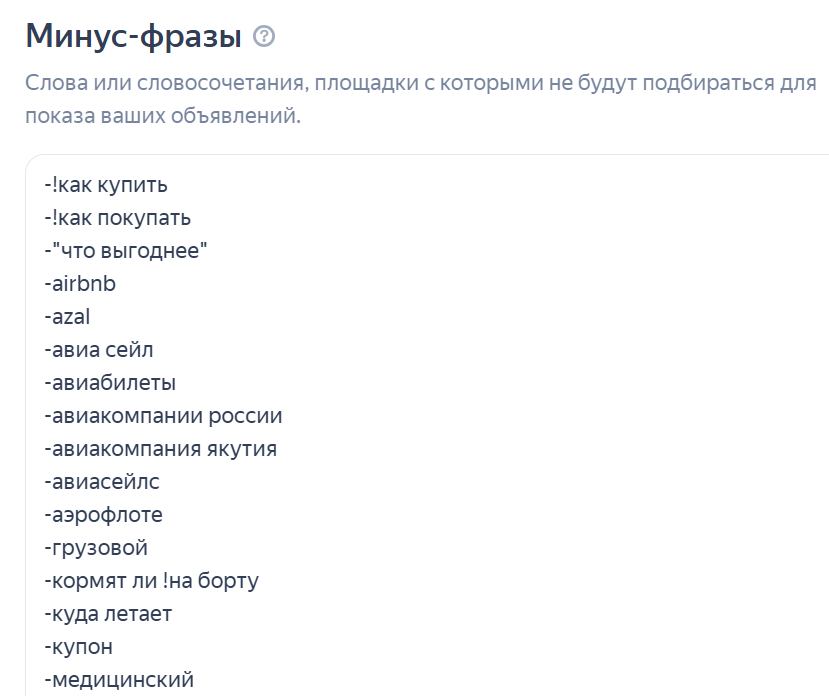Click on the '-"что выгоднее"' entry
Viewport: 829px width, 696px height.
click(125, 251)
